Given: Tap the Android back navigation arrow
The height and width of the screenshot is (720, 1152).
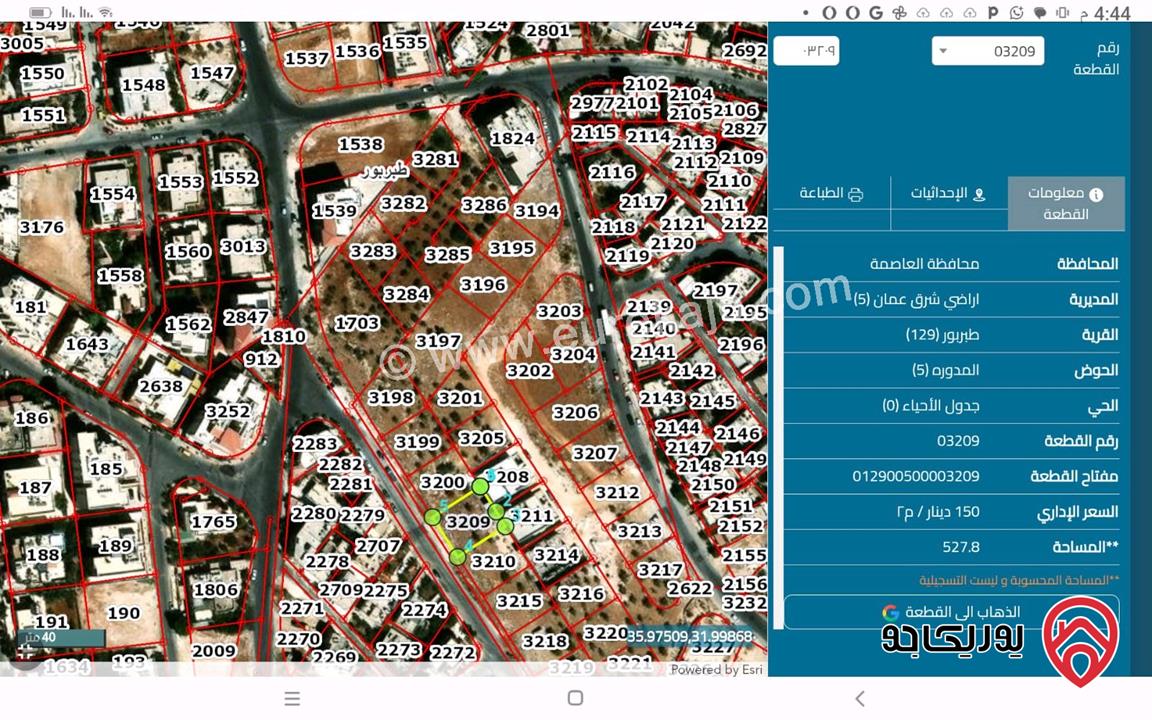Looking at the screenshot, I should 859,698.
